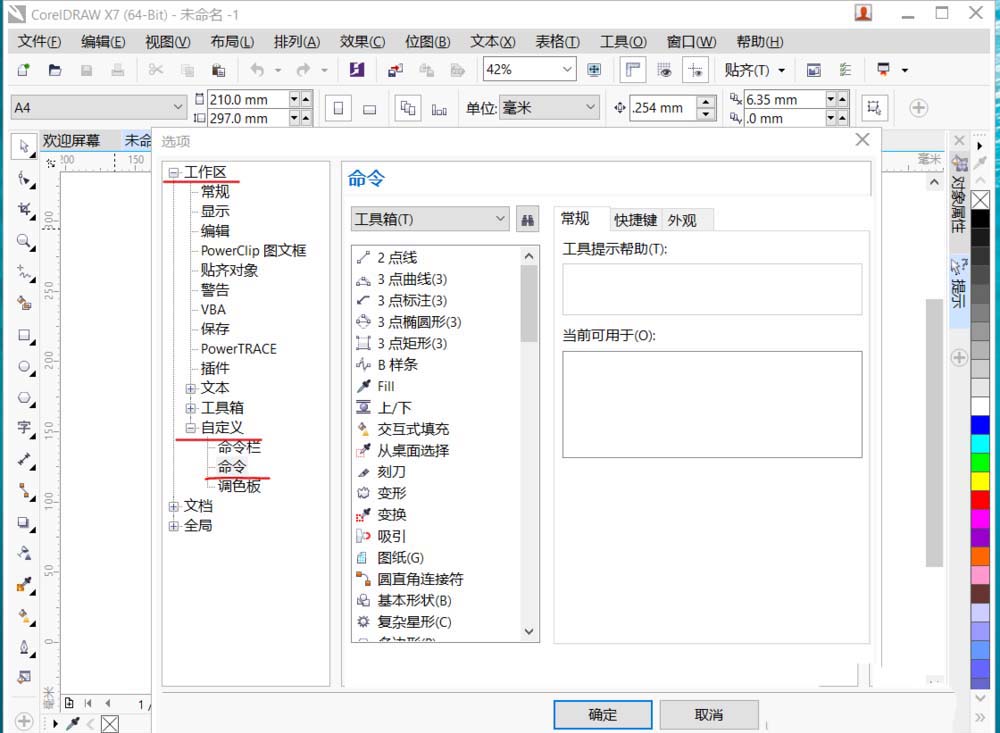Screen dimensions: 1000x733
Task: Select 命令栏 in options tree
Action: pyautogui.click(x=239, y=447)
